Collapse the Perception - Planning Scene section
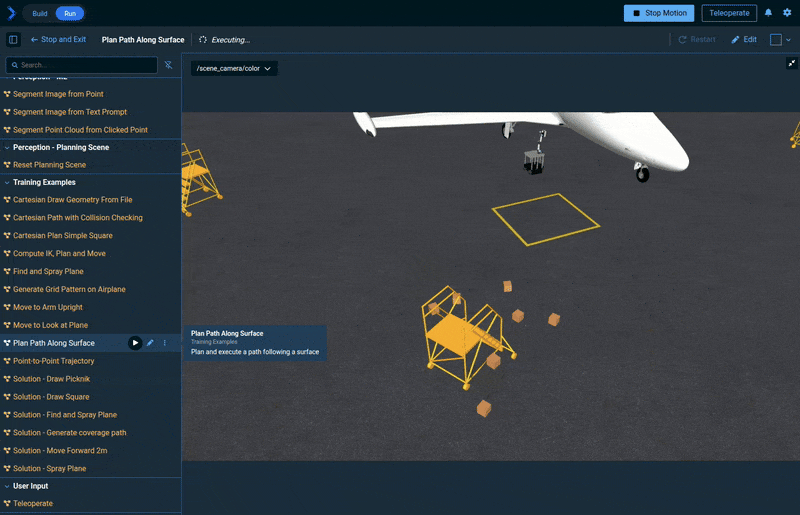The height and width of the screenshot is (515, 800). [7, 147]
